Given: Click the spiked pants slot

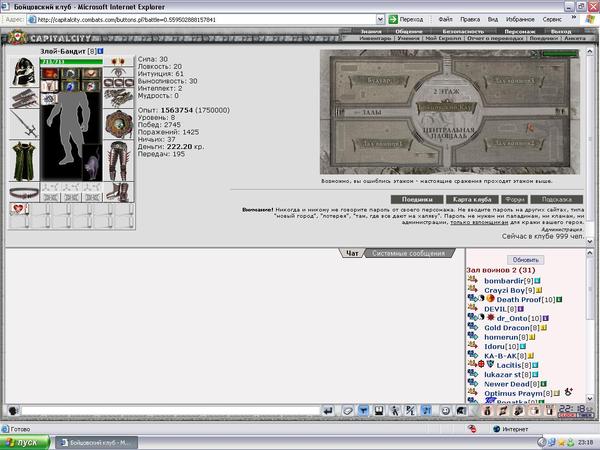Looking at the screenshot, I should [x=119, y=161].
